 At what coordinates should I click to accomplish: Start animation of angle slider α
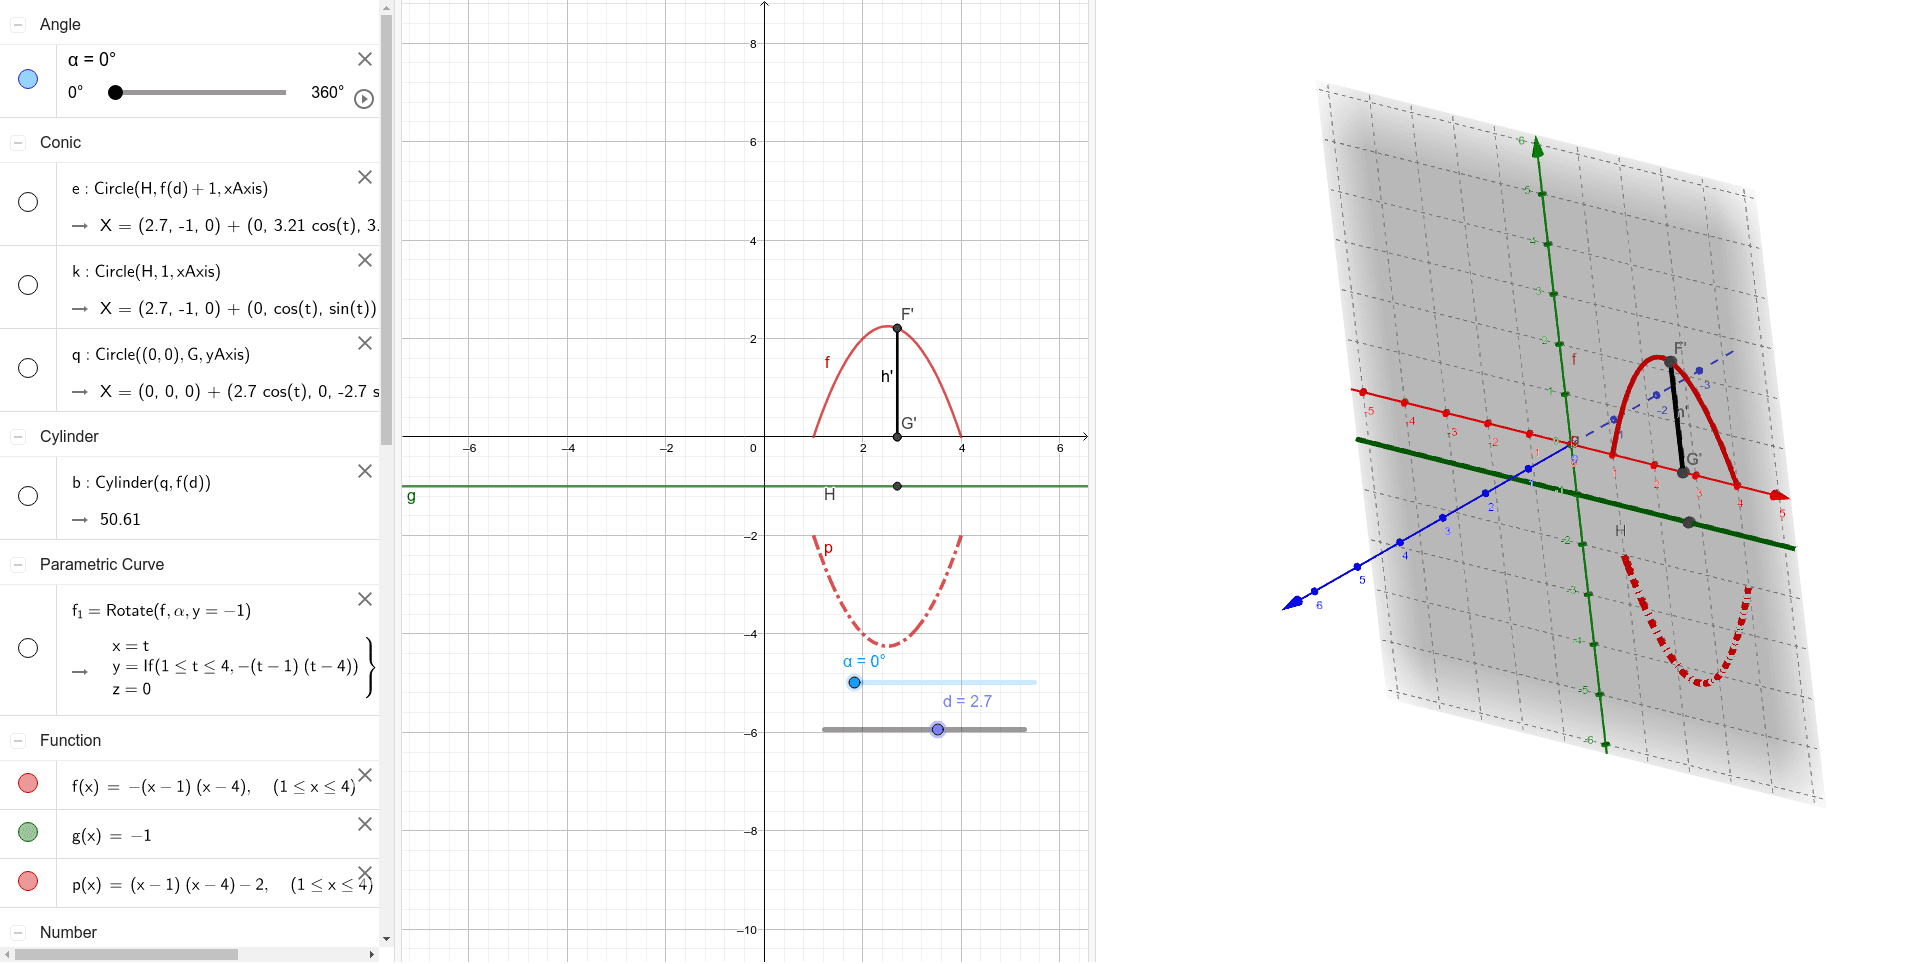pos(364,99)
